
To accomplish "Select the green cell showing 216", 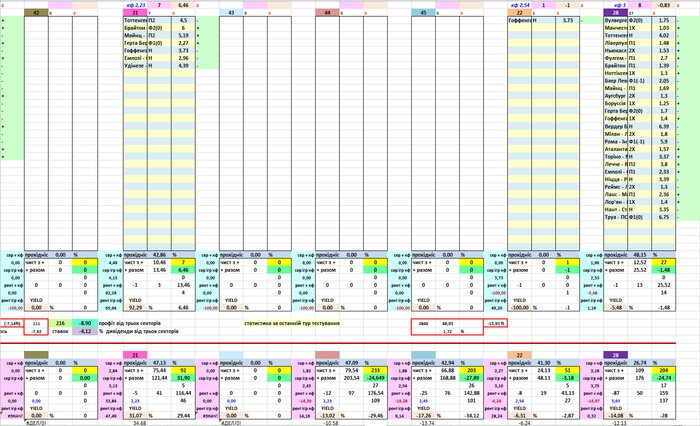I will pos(60,323).
